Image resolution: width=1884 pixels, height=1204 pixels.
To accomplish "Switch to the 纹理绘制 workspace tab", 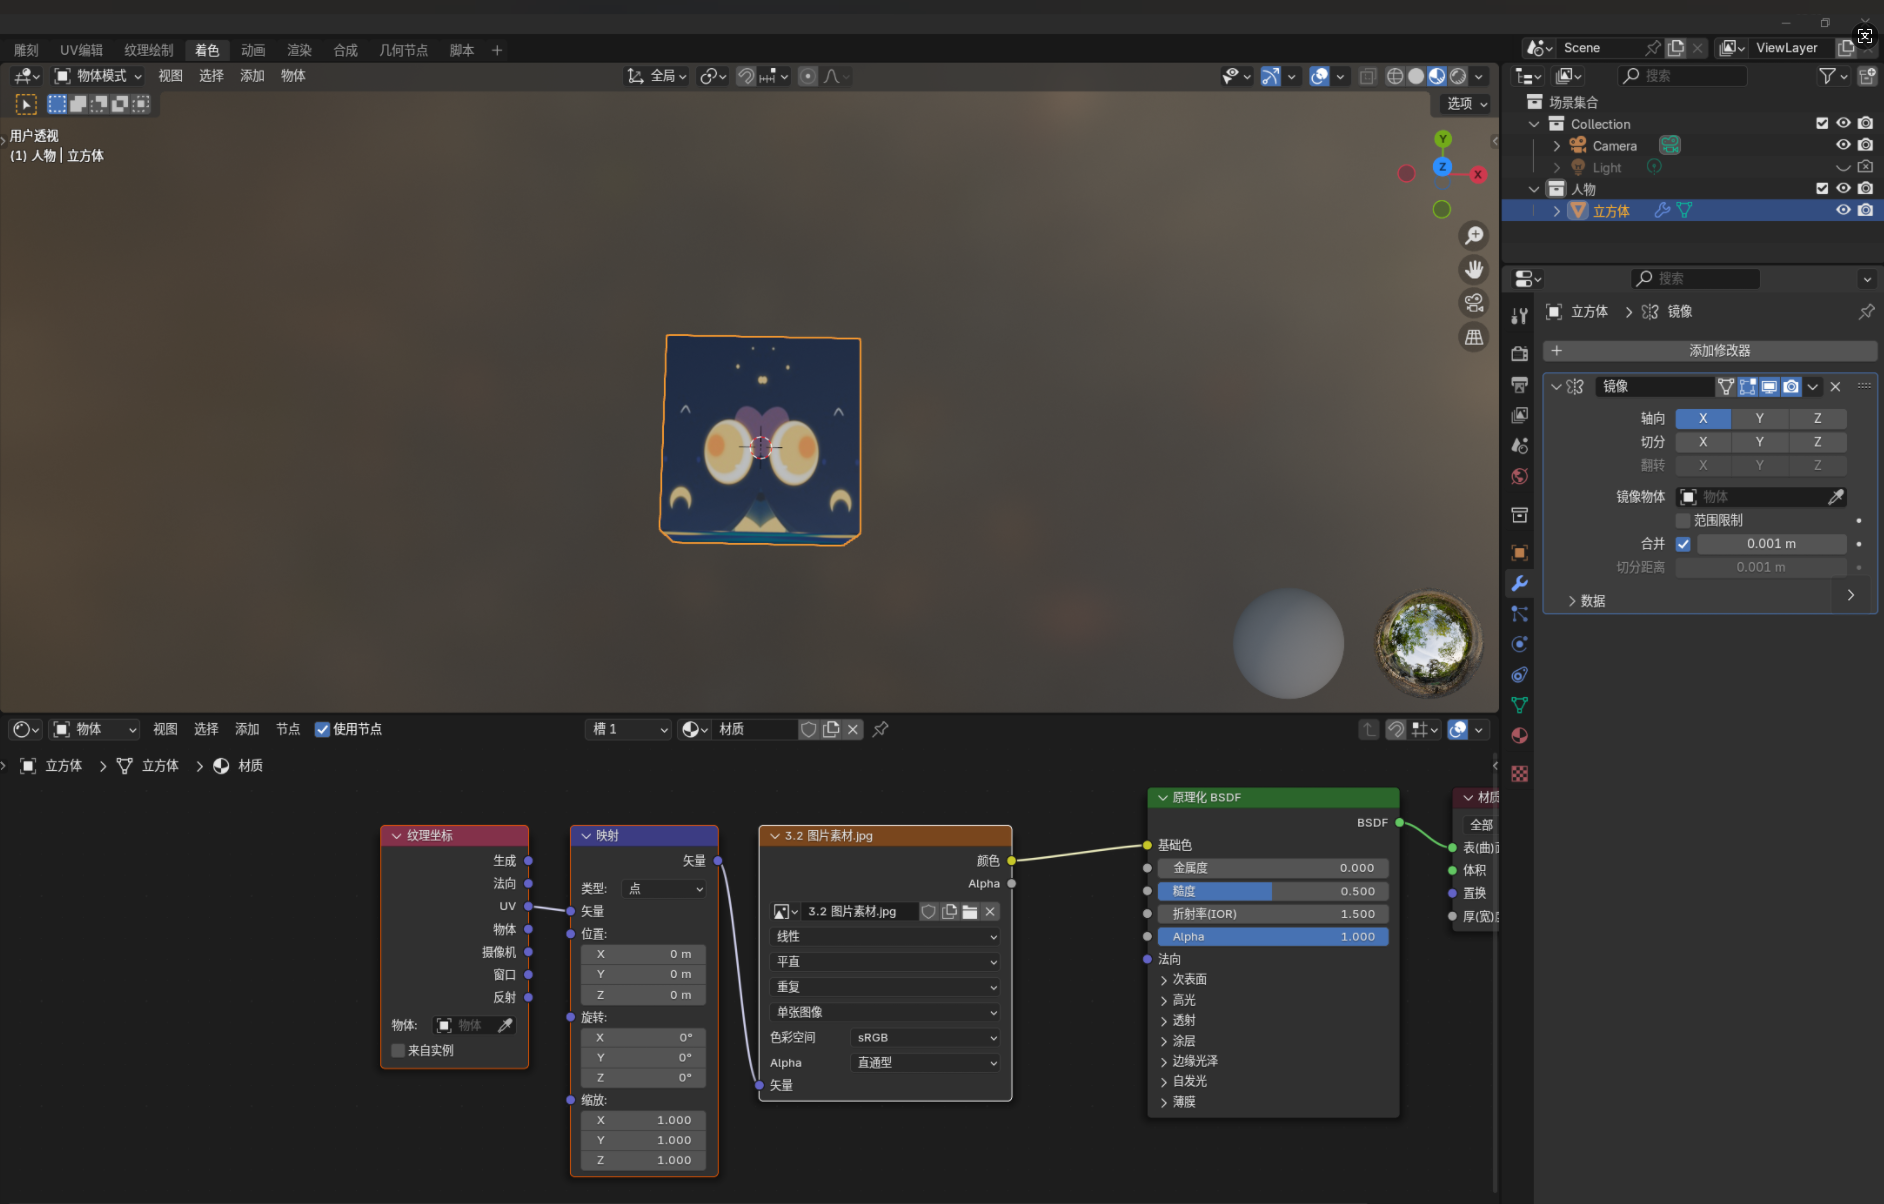I will pyautogui.click(x=149, y=50).
